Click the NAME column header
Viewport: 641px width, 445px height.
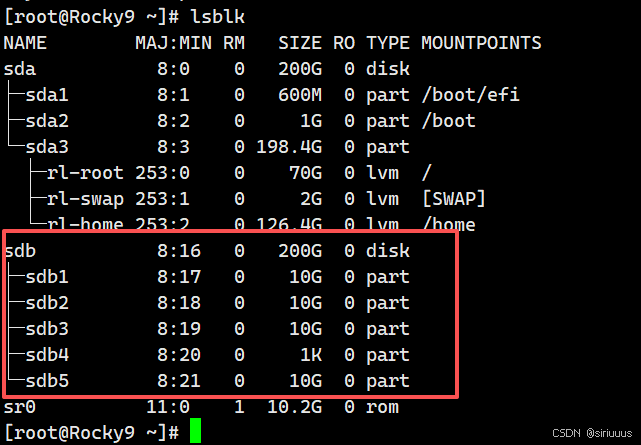(25, 43)
